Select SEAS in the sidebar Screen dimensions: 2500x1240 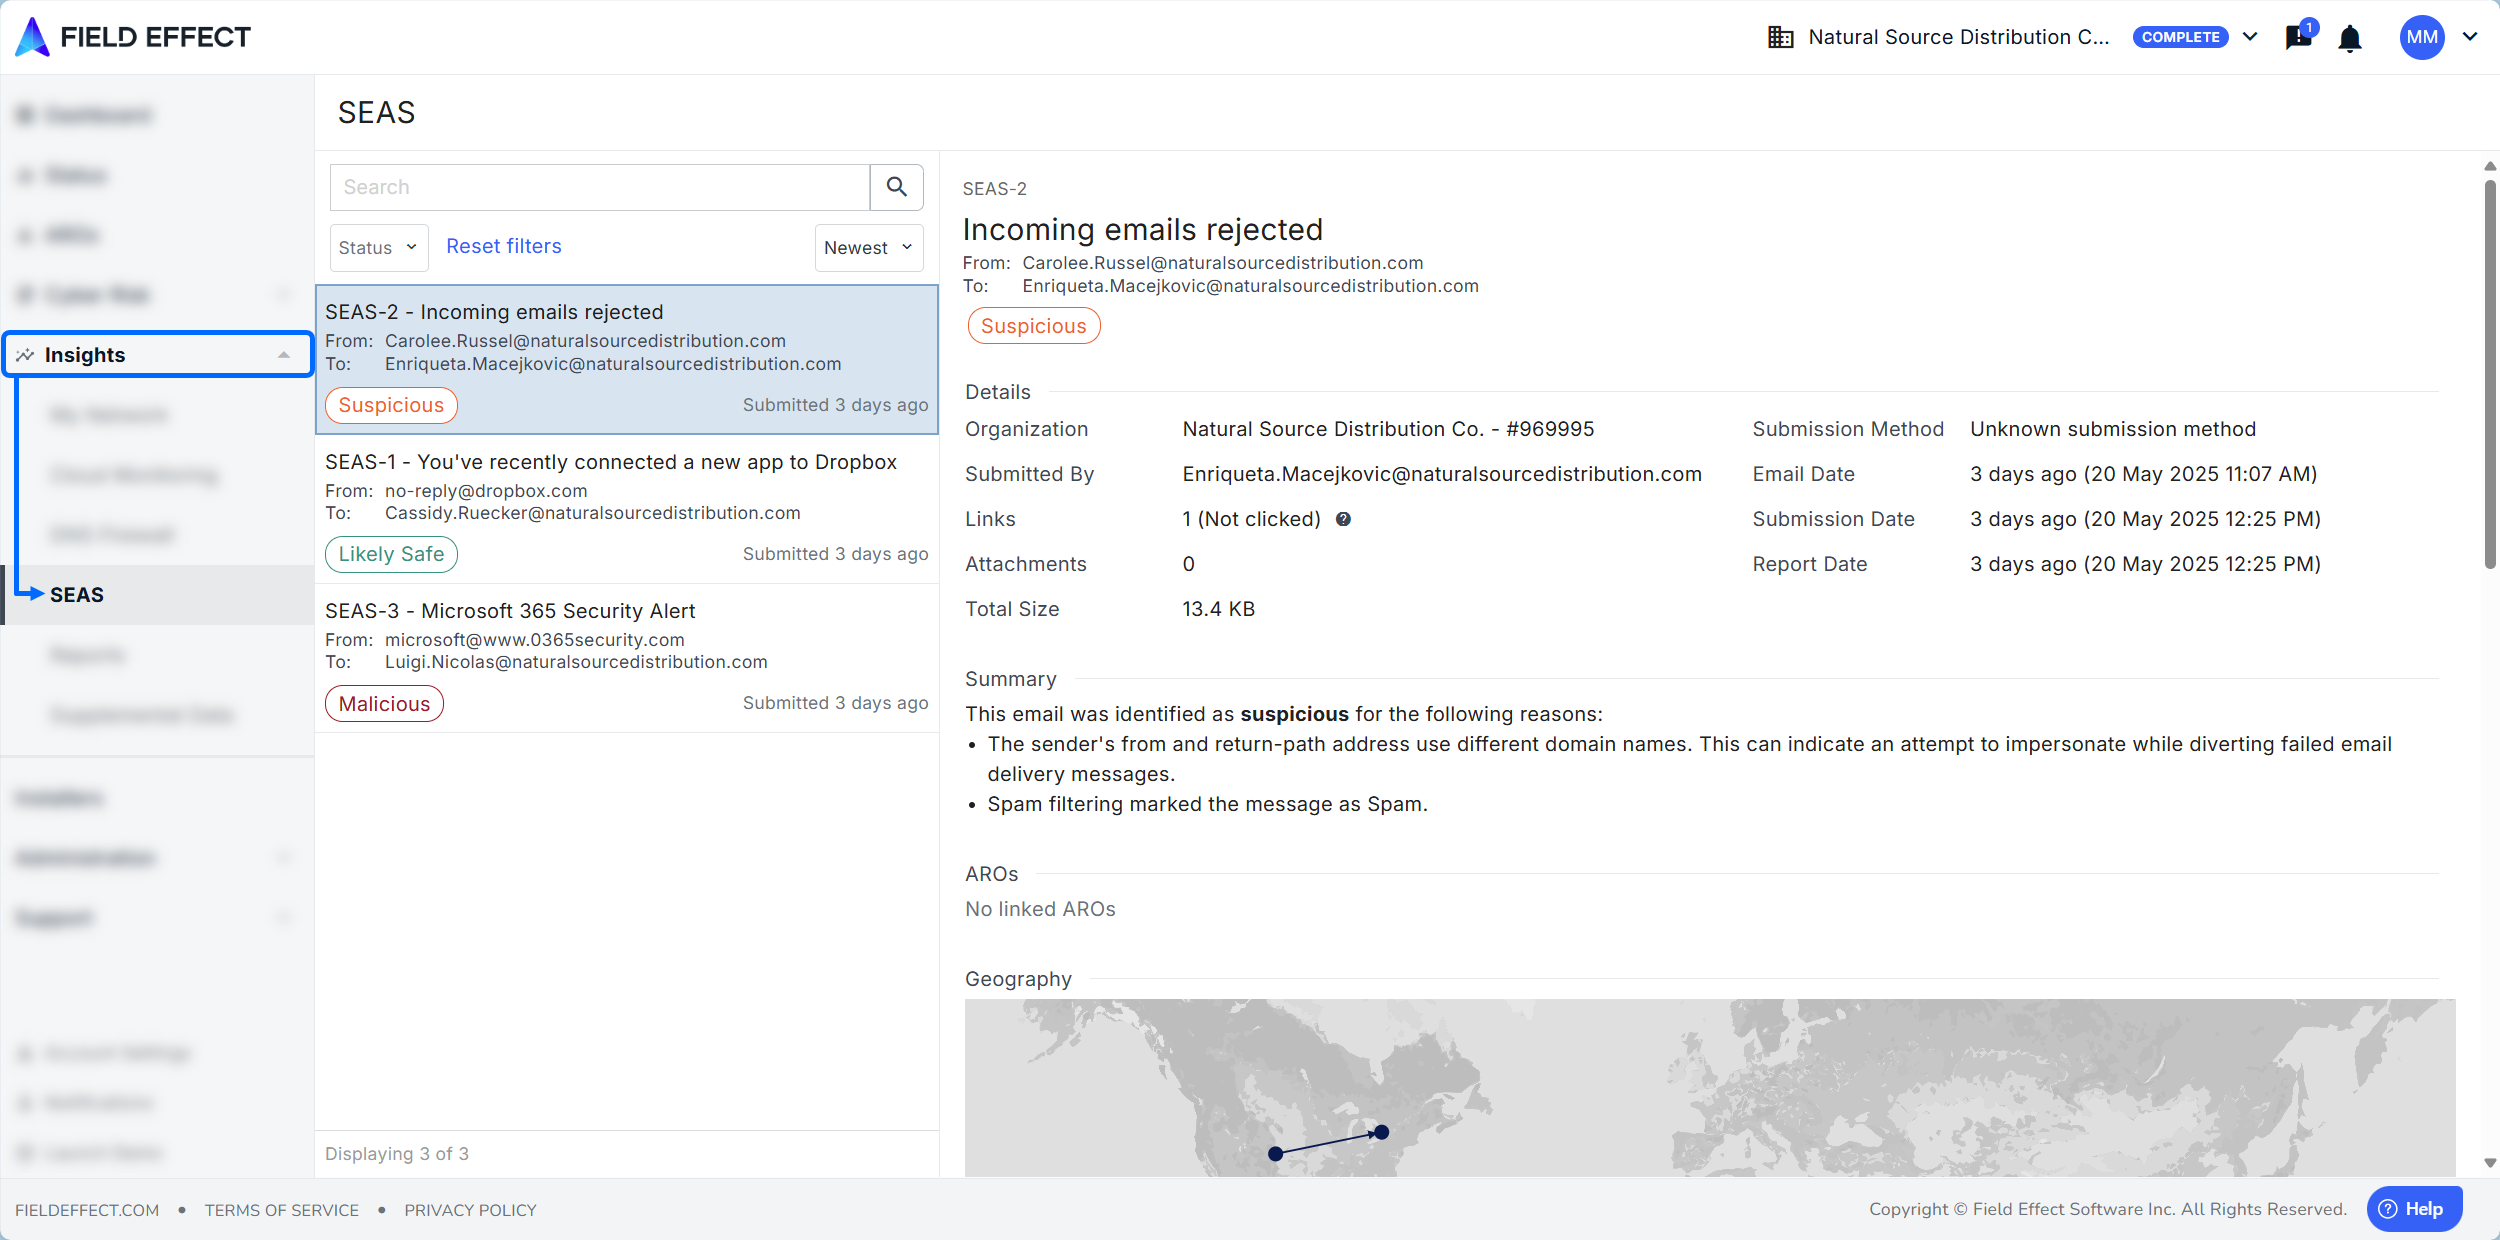click(x=77, y=595)
